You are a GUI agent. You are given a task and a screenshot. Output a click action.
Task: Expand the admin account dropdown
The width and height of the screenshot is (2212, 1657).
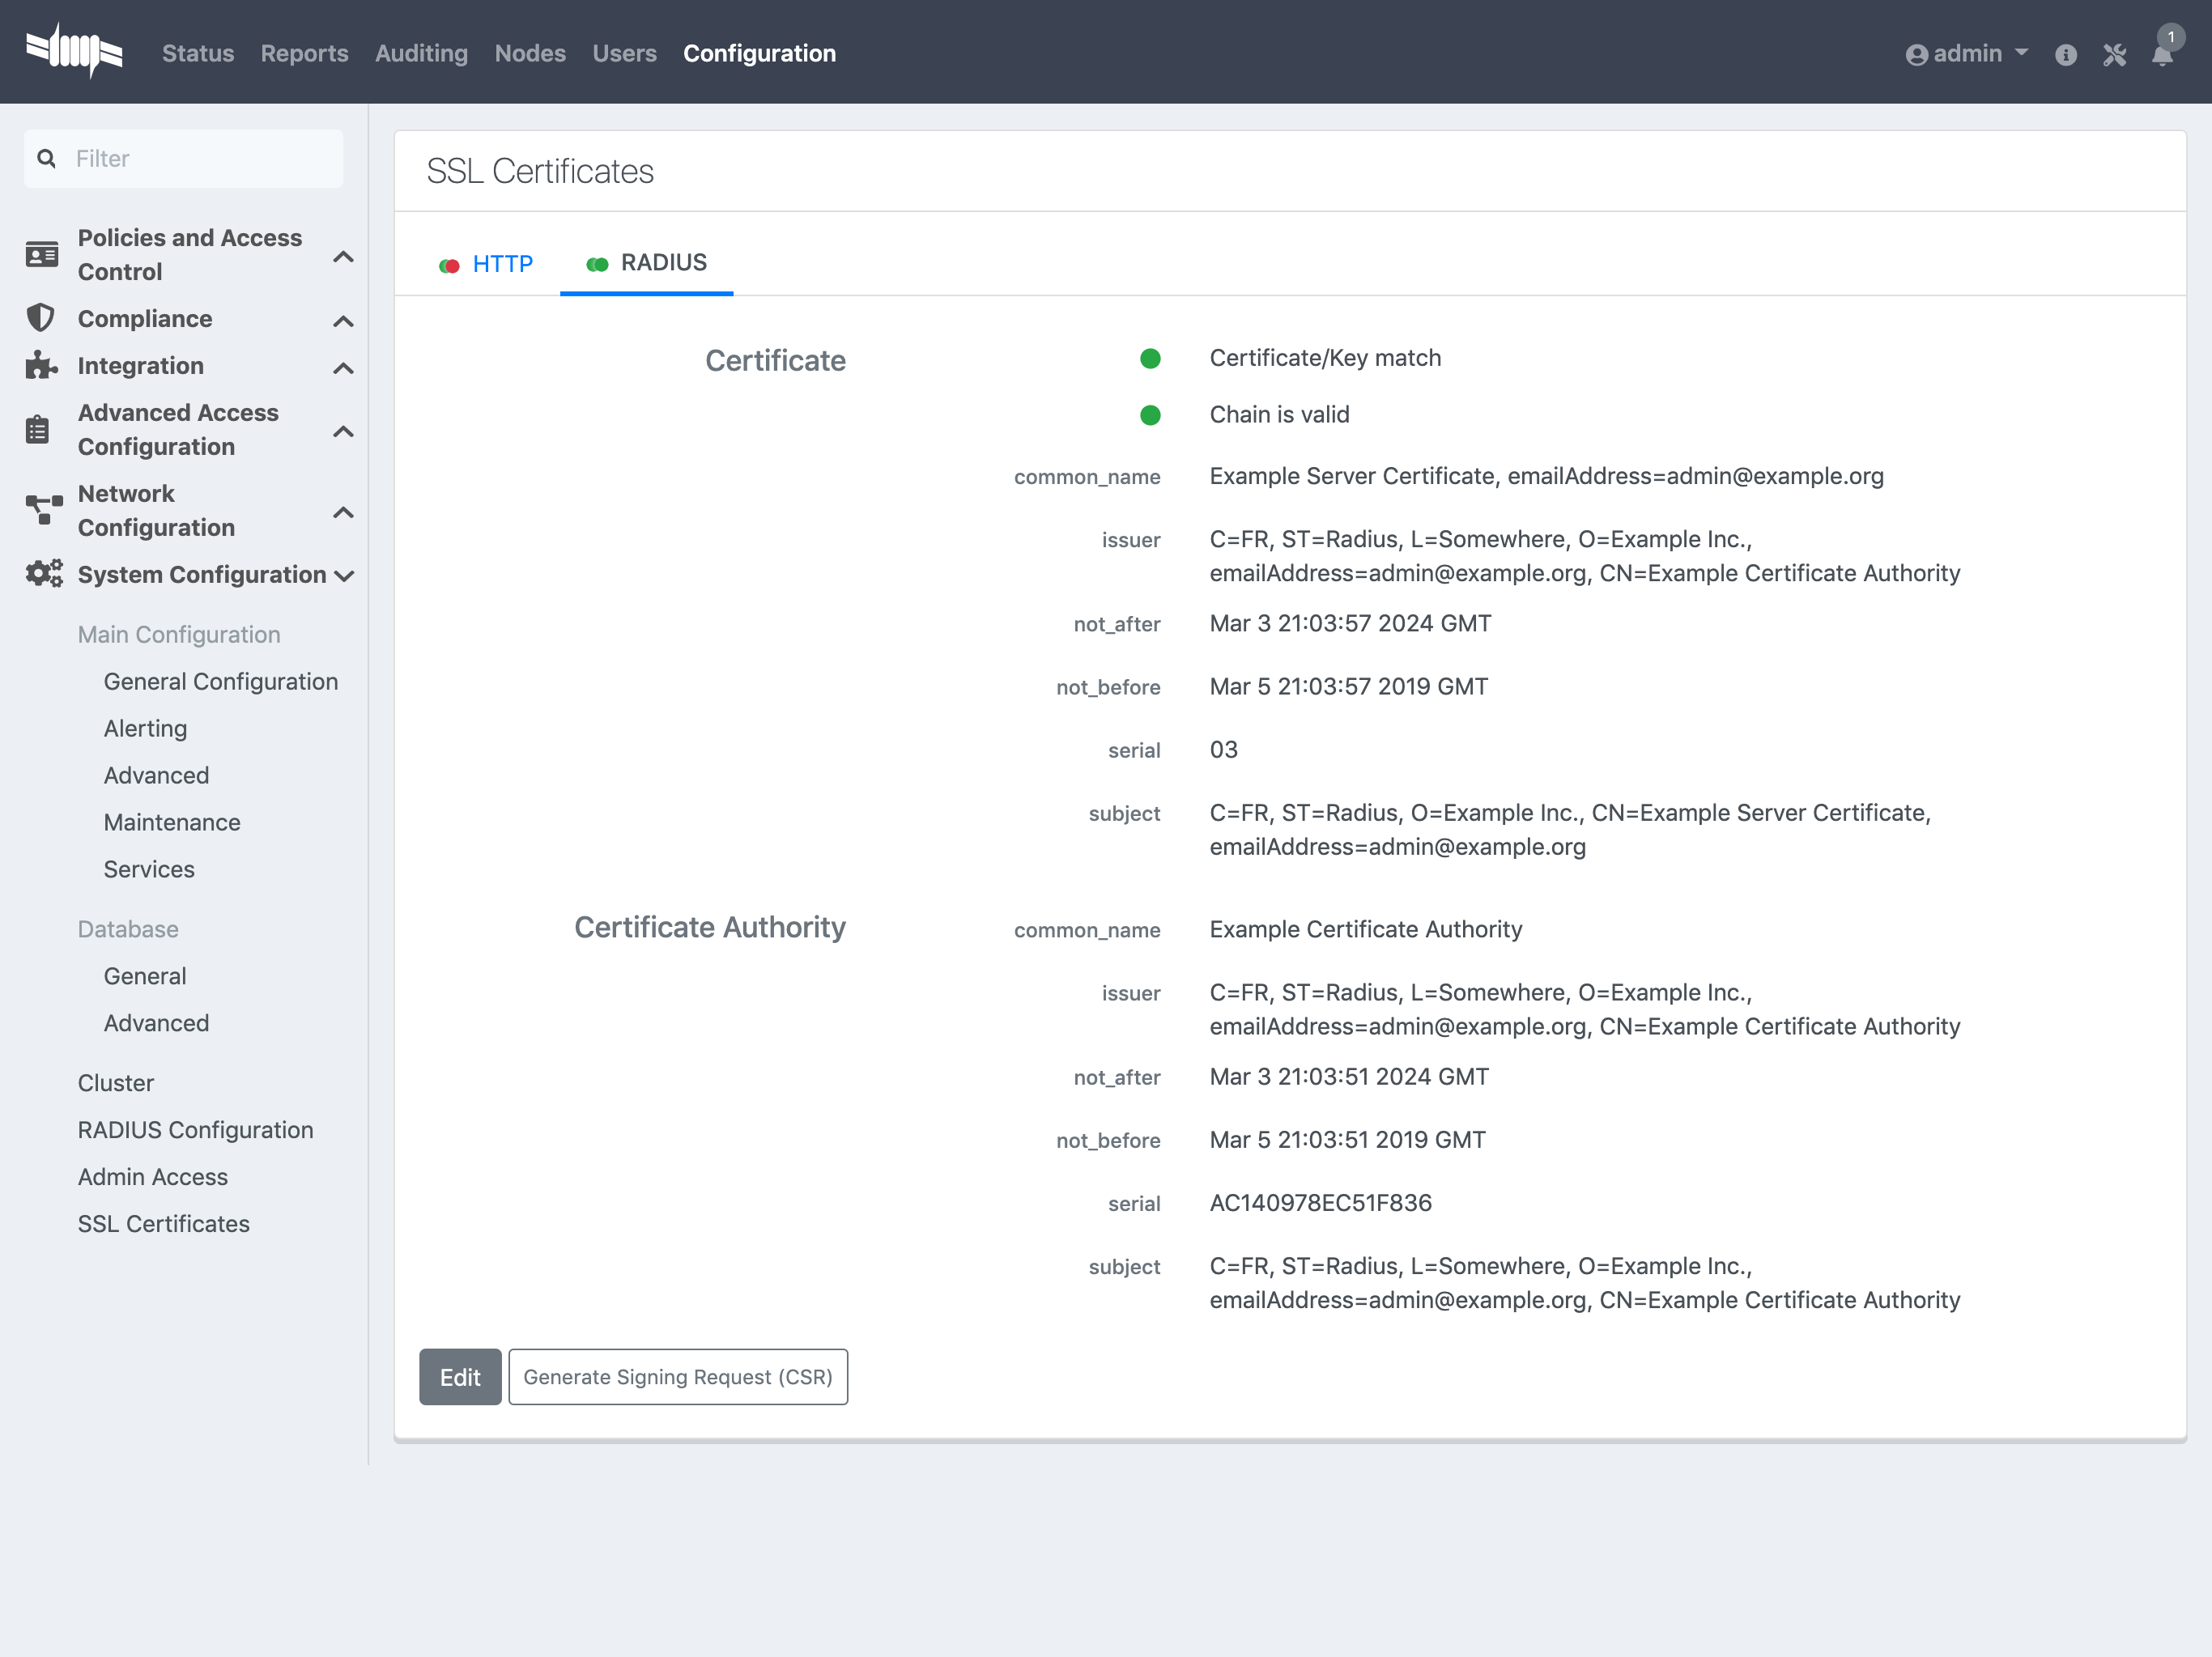pyautogui.click(x=2025, y=53)
